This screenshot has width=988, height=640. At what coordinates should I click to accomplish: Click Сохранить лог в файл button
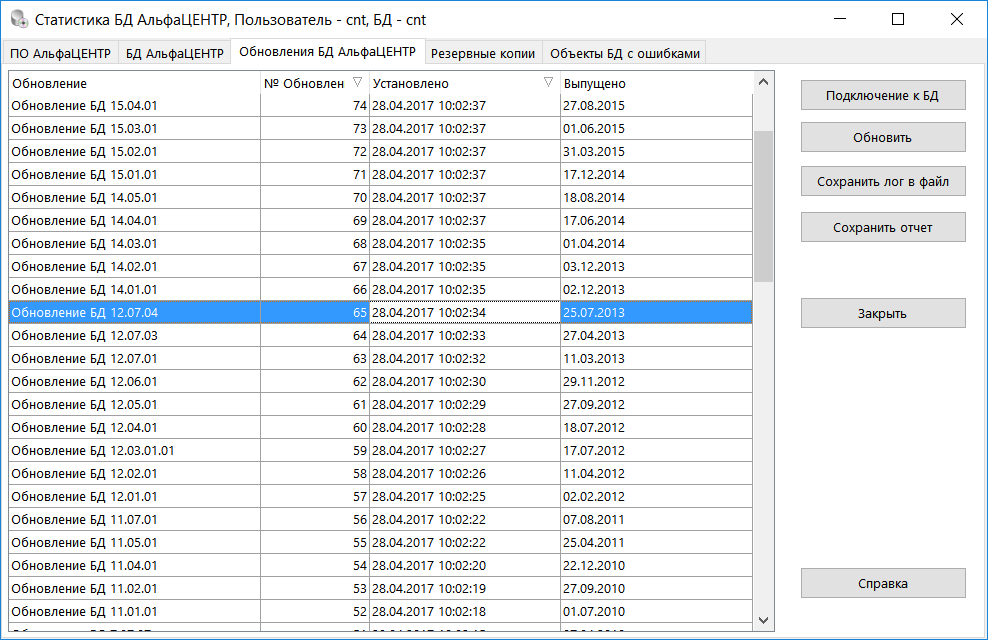tap(883, 181)
